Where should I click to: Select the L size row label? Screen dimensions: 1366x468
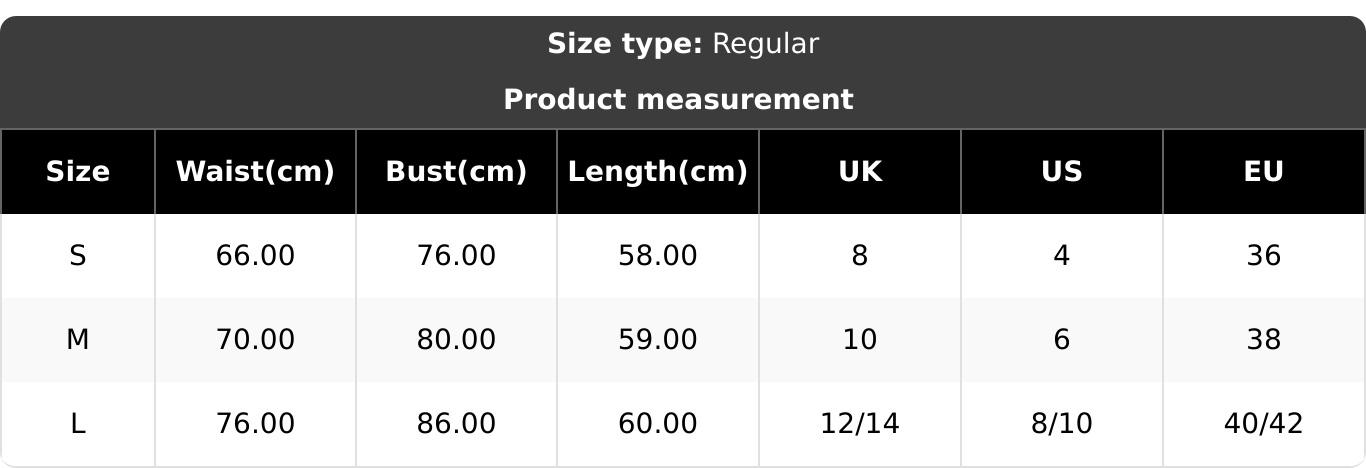pyautogui.click(x=77, y=424)
